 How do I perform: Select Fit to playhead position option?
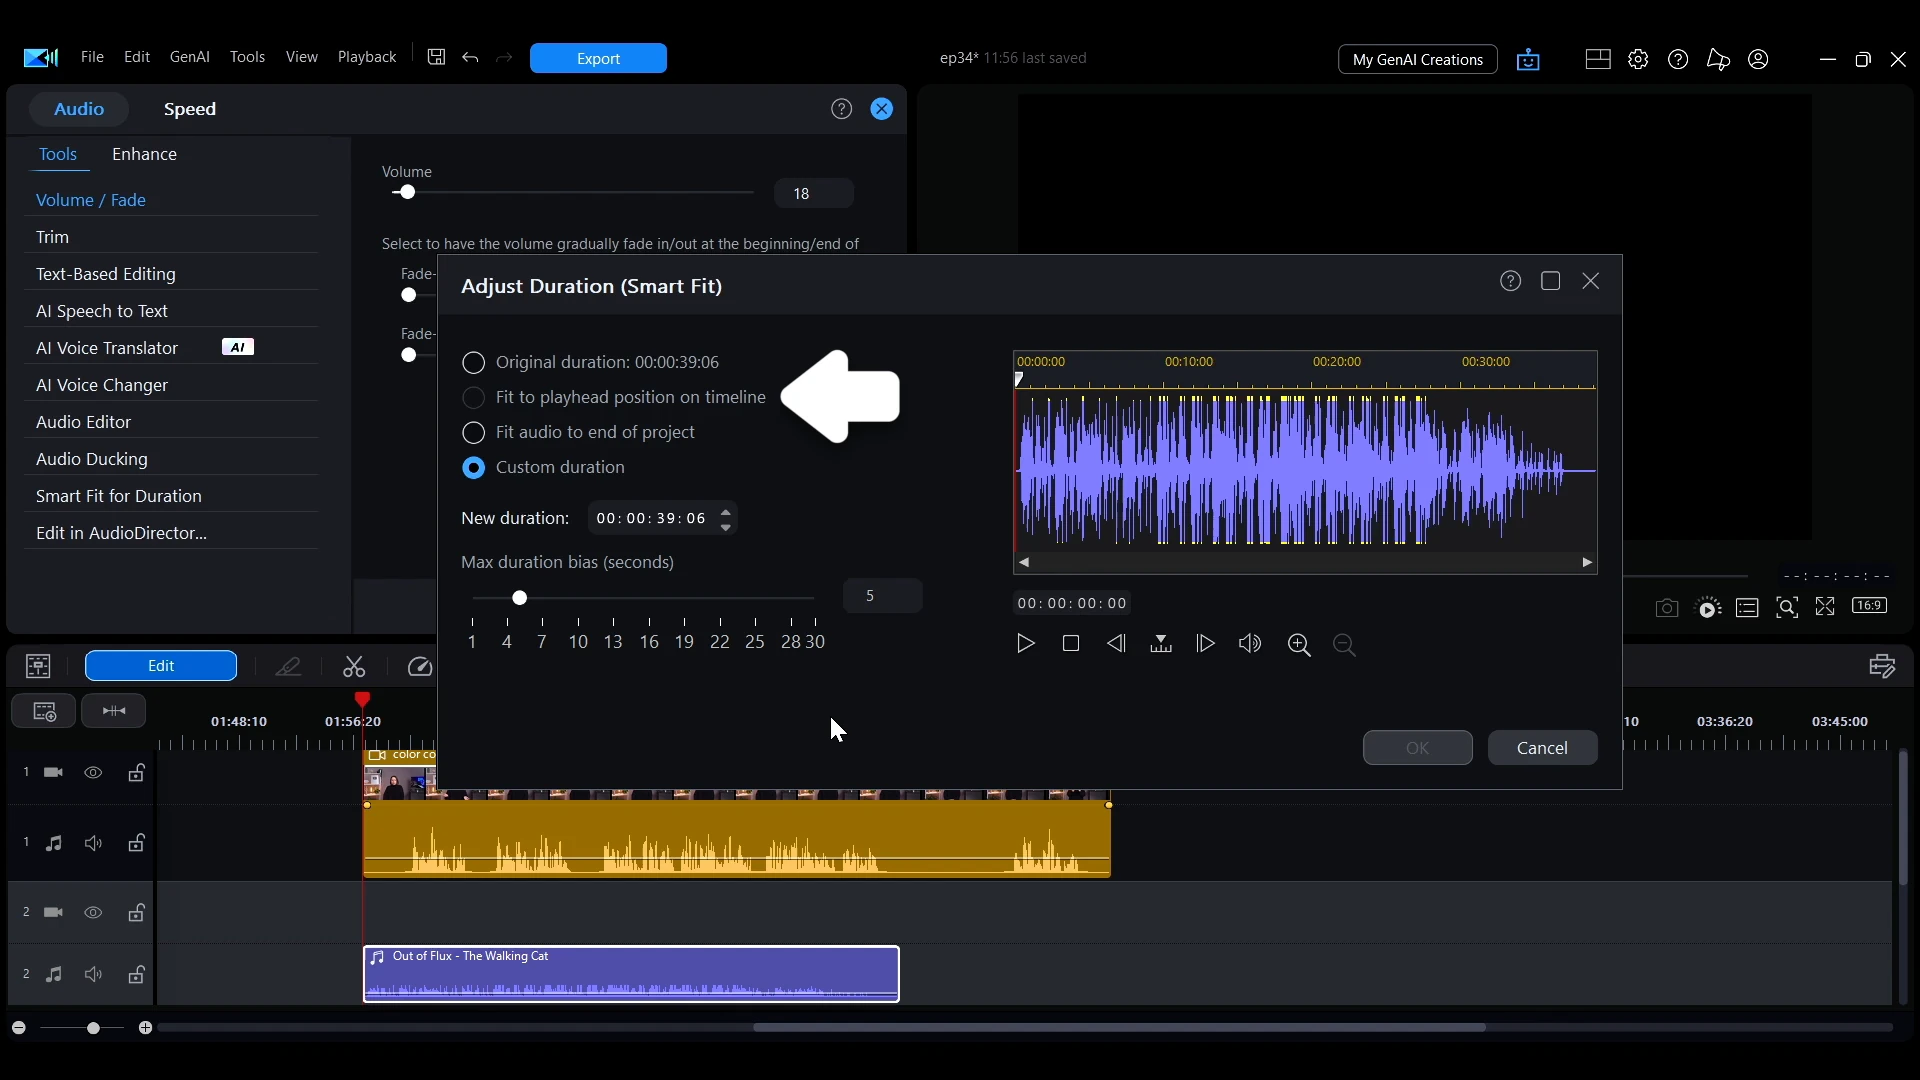(x=474, y=398)
